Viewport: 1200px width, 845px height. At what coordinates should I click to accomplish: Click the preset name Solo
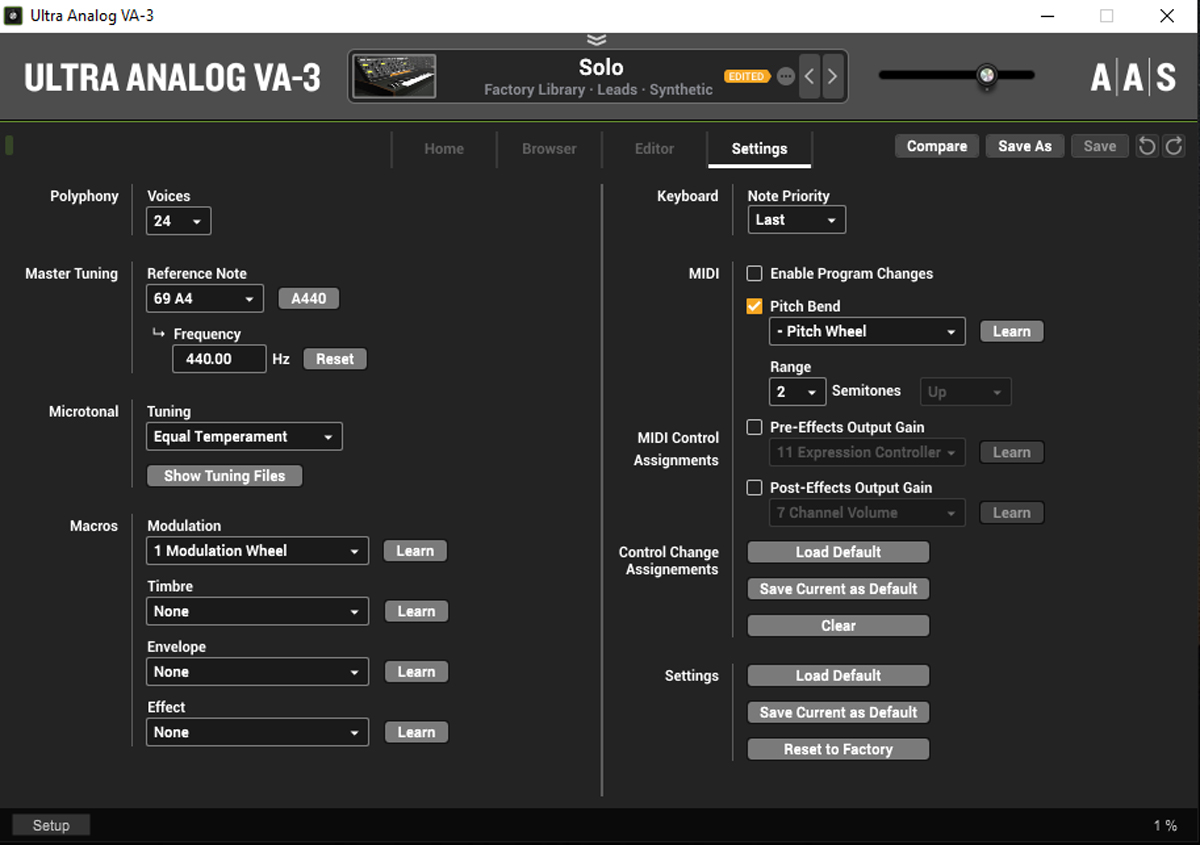(601, 67)
